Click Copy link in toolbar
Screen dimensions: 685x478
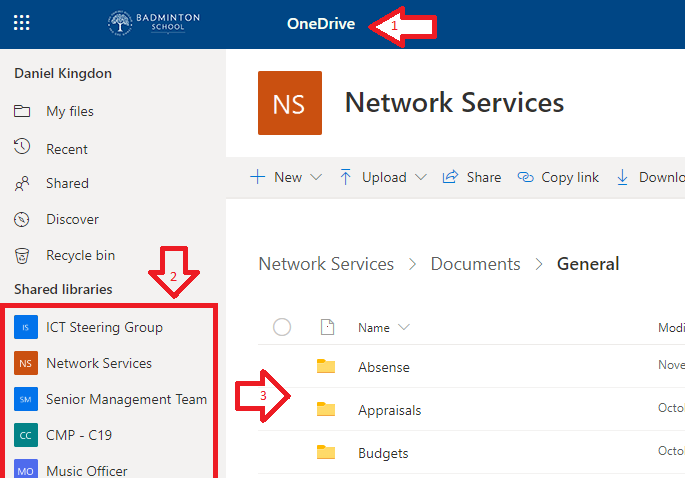coord(570,177)
